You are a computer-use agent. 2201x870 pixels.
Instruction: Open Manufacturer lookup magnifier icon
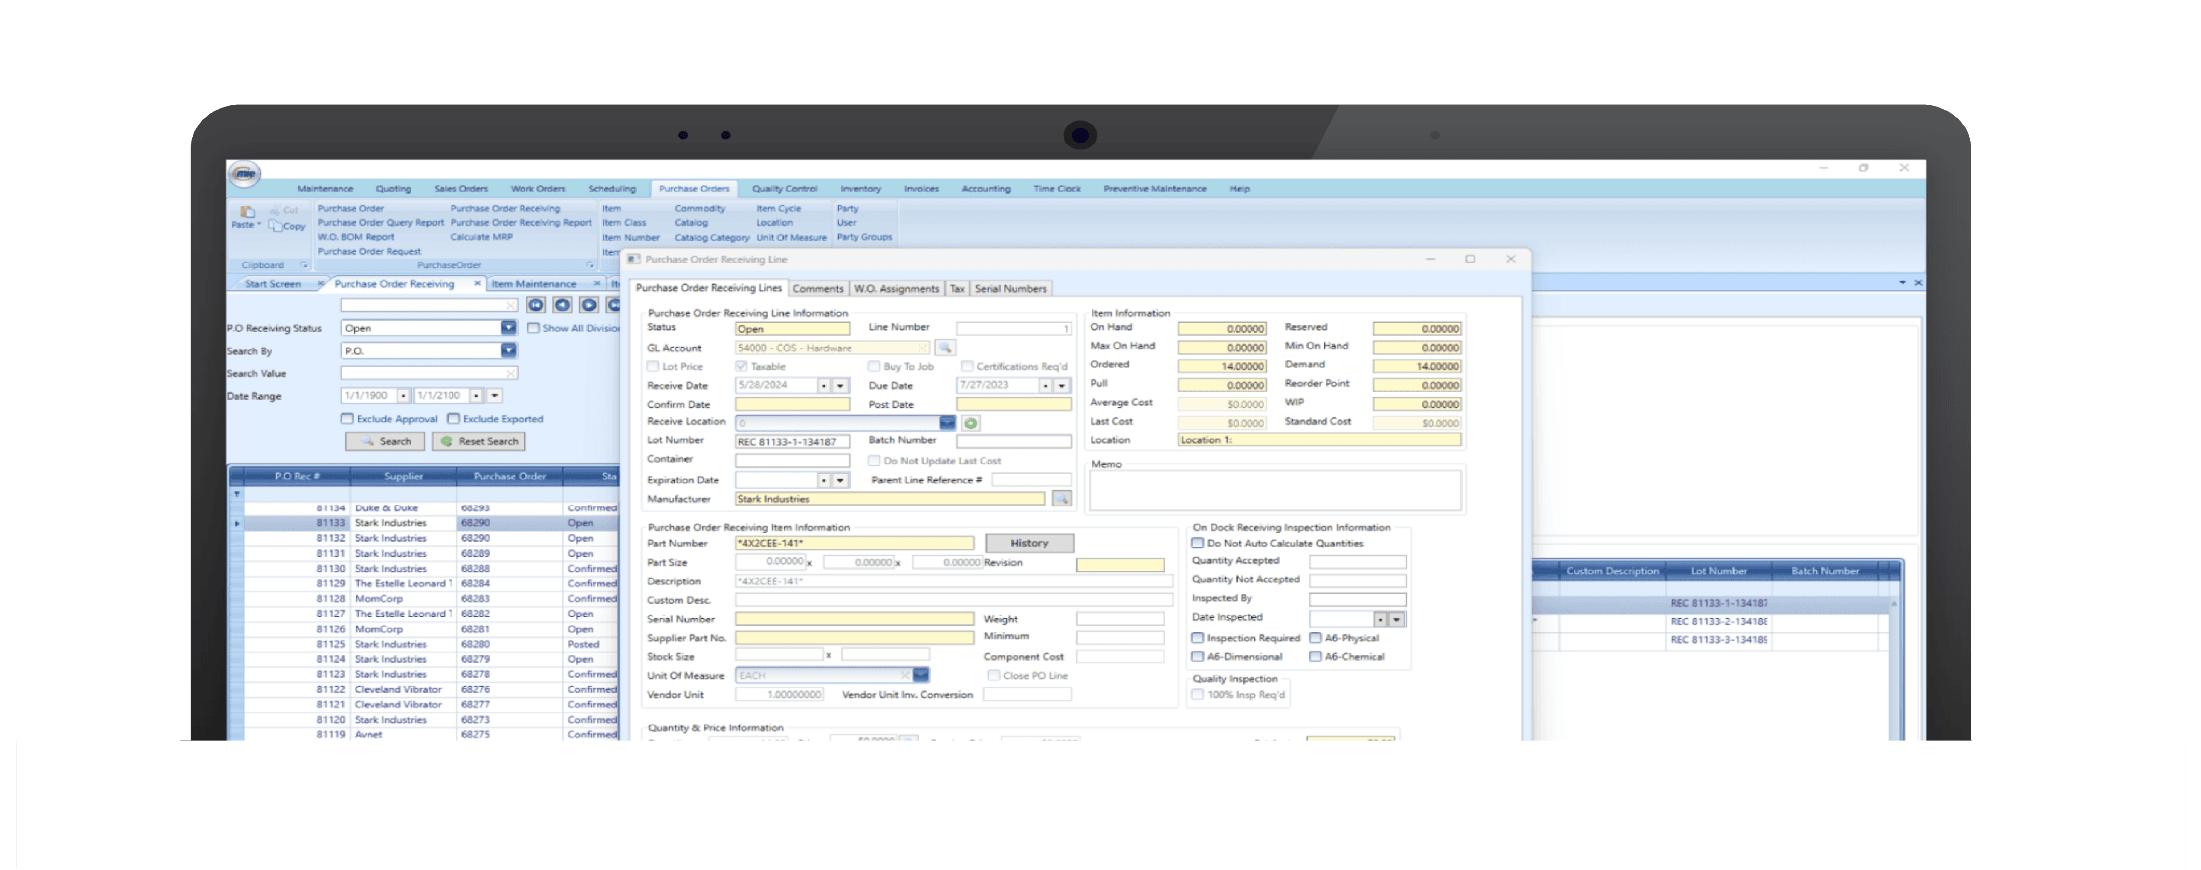(x=1061, y=499)
